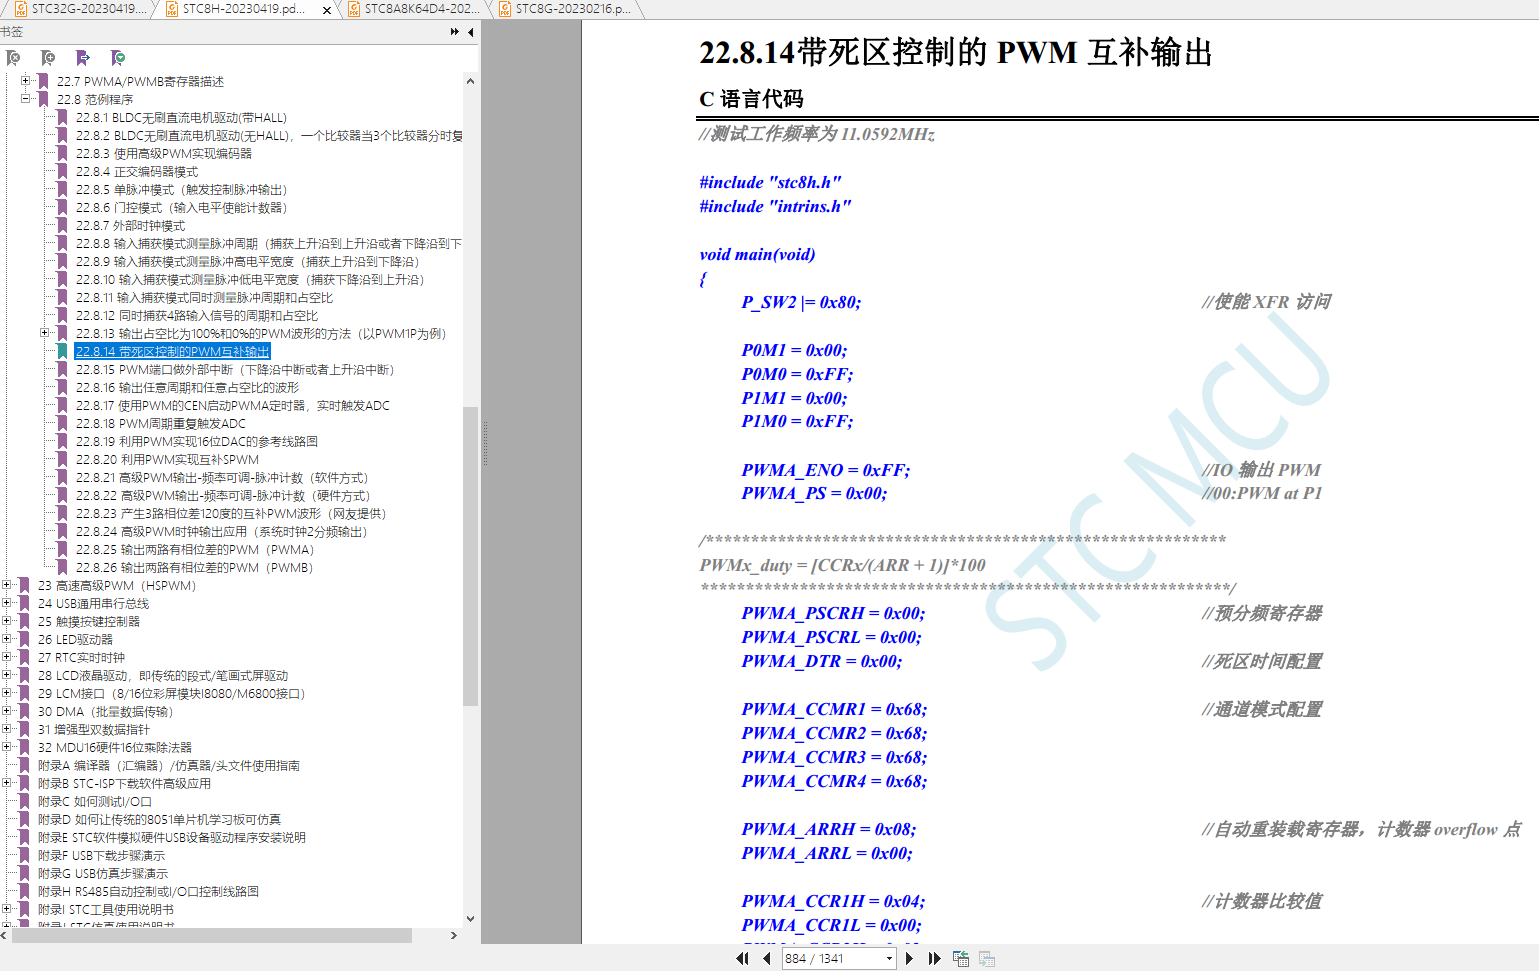Open bookmark 31 增强型双数据指针
The image size is (1539, 971).
click(94, 729)
